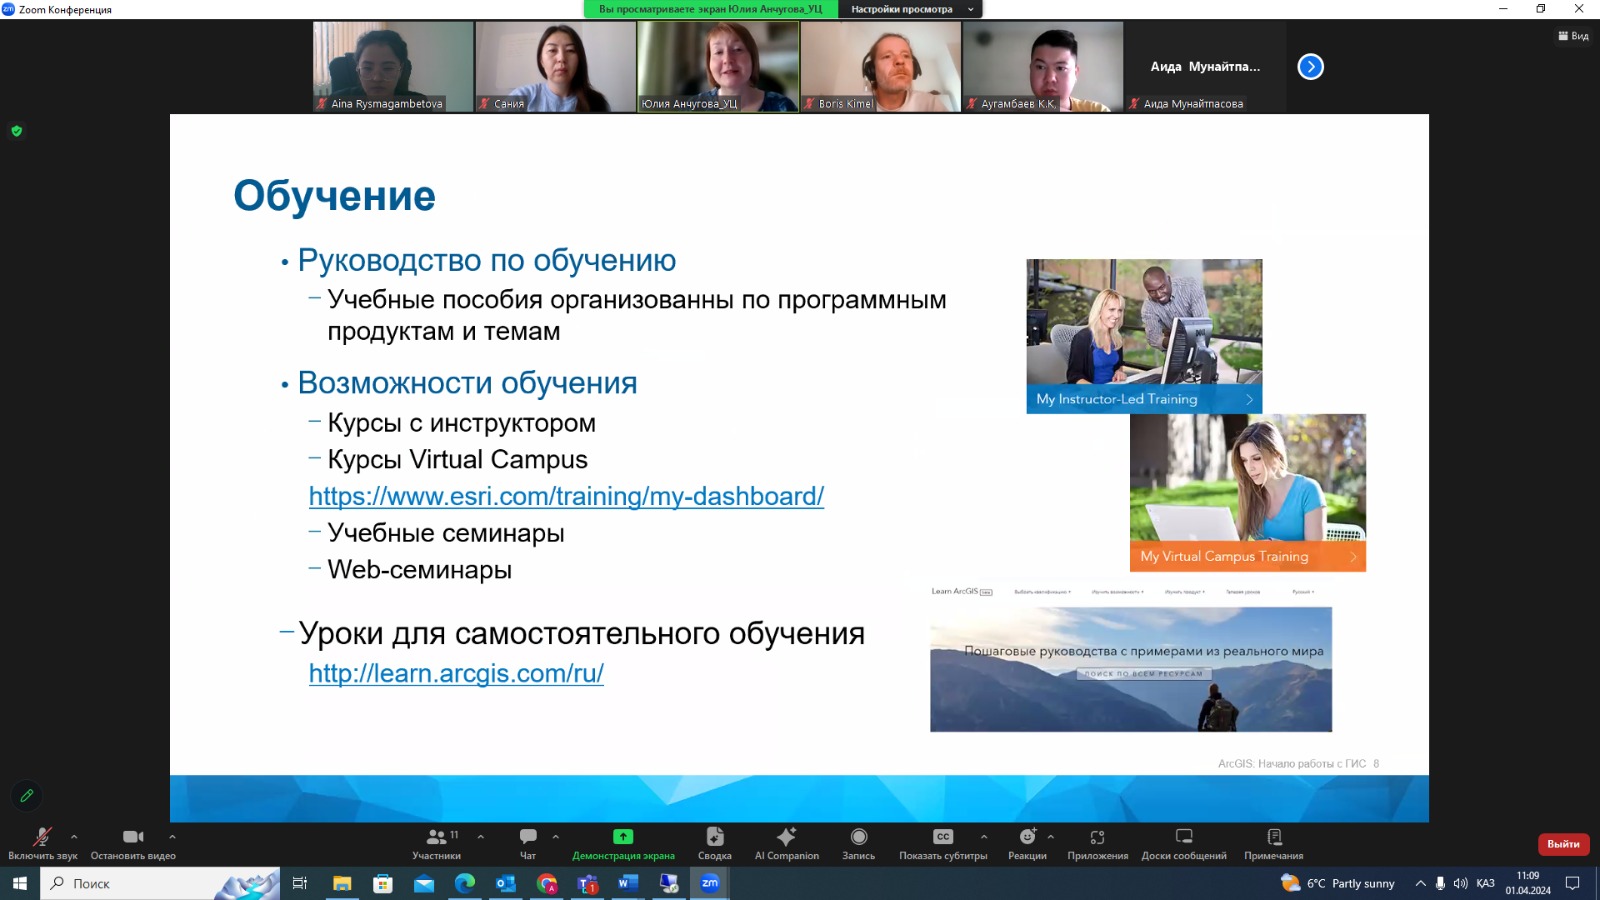1600x900 pixels.
Task: Show next participants with blue arrow
Action: 1311,67
